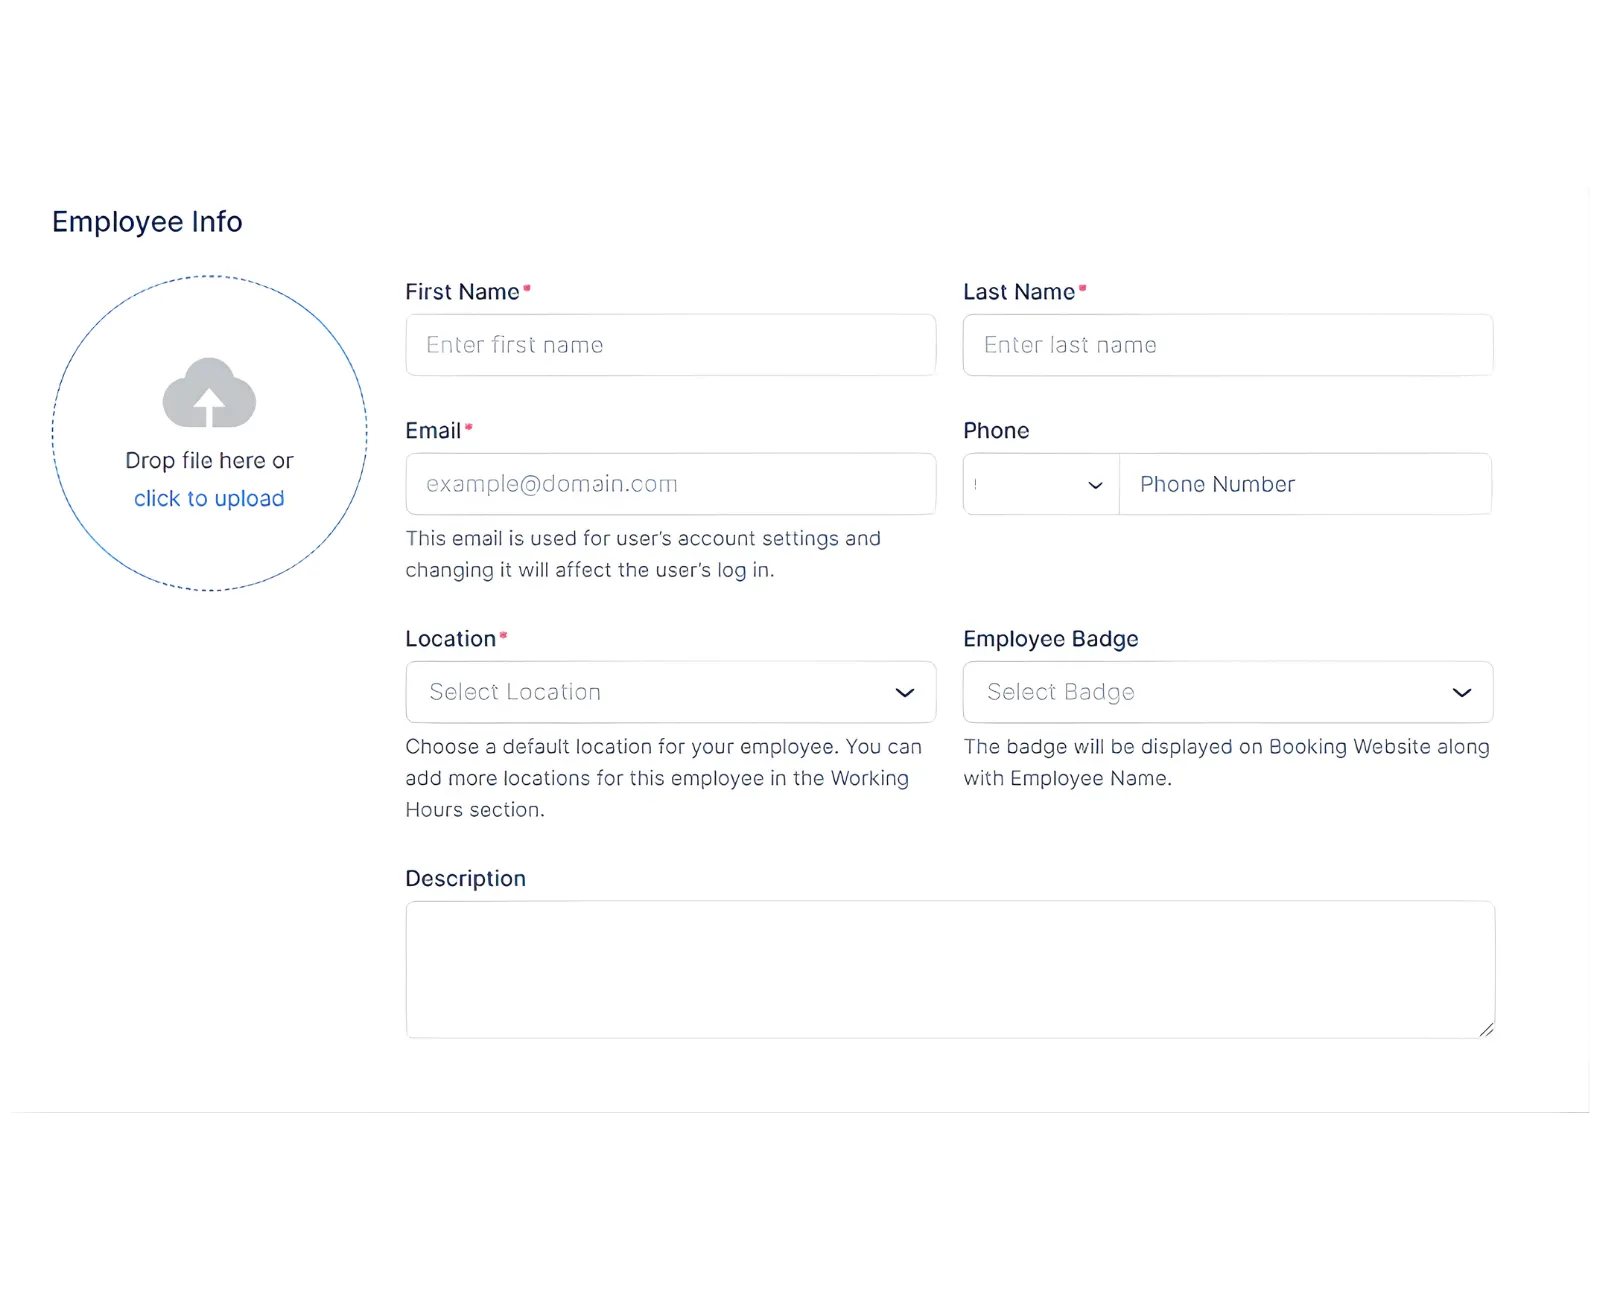Viewport: 1600px width, 1300px height.
Task: Focus the Enter first name field
Action: [670, 345]
